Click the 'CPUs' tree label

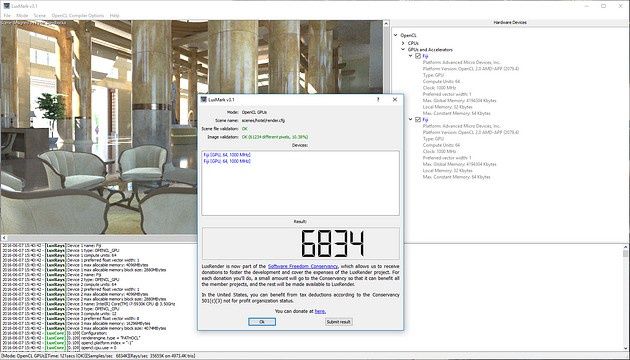[413, 43]
